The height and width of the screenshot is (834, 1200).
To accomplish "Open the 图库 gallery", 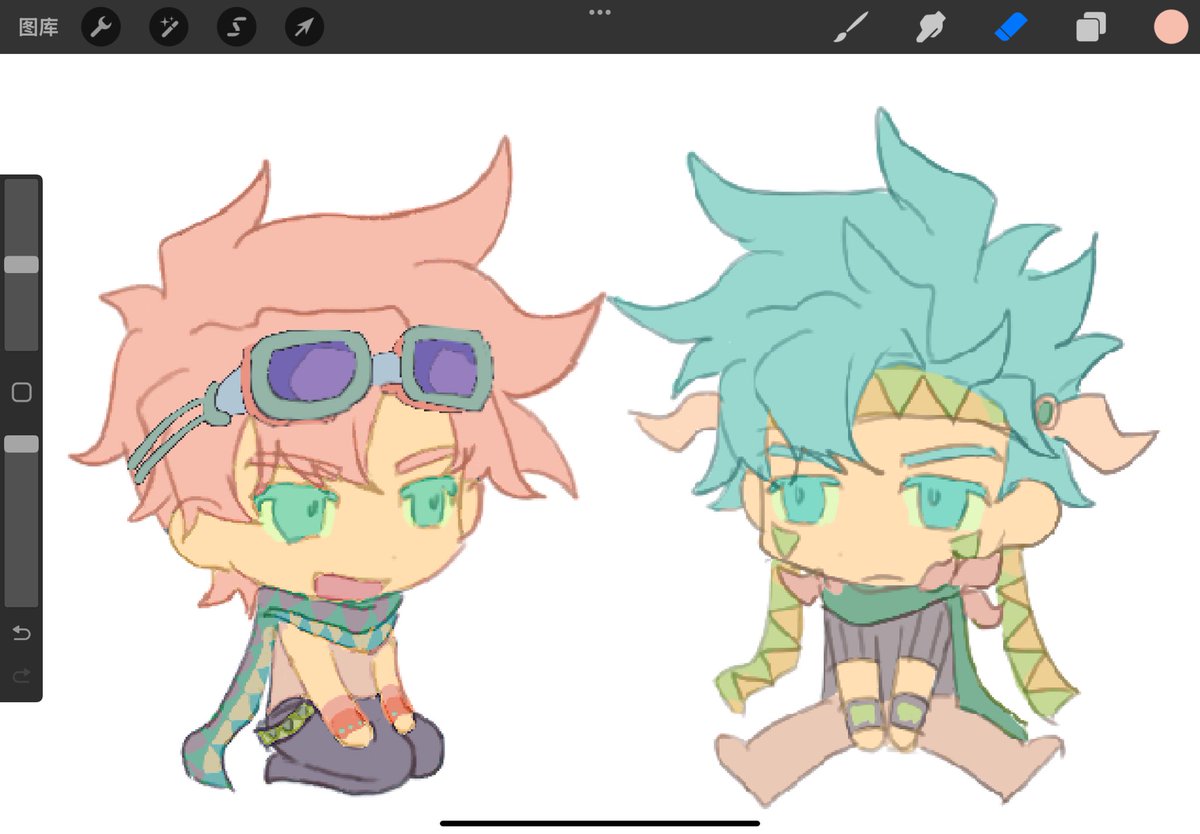I will [39, 27].
